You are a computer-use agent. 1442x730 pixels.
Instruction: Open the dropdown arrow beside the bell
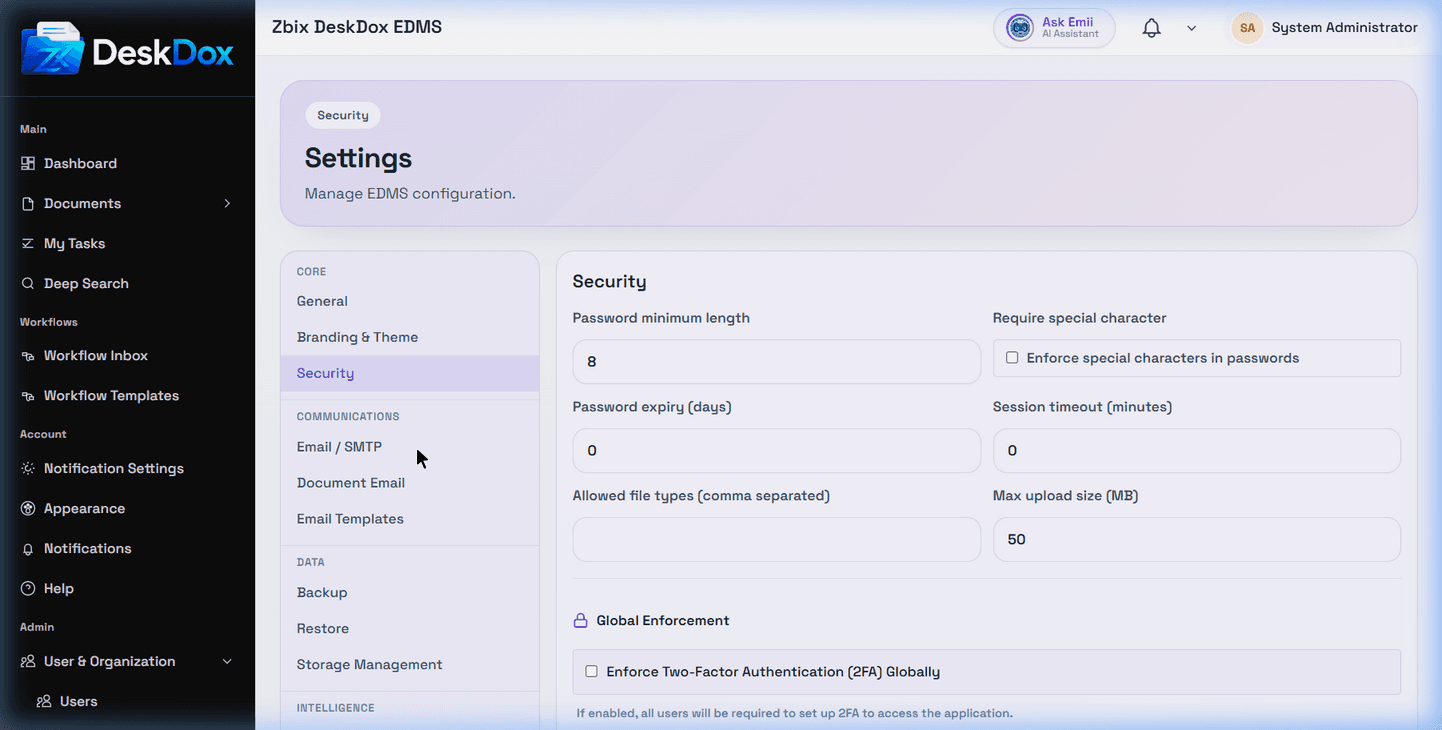[1191, 28]
